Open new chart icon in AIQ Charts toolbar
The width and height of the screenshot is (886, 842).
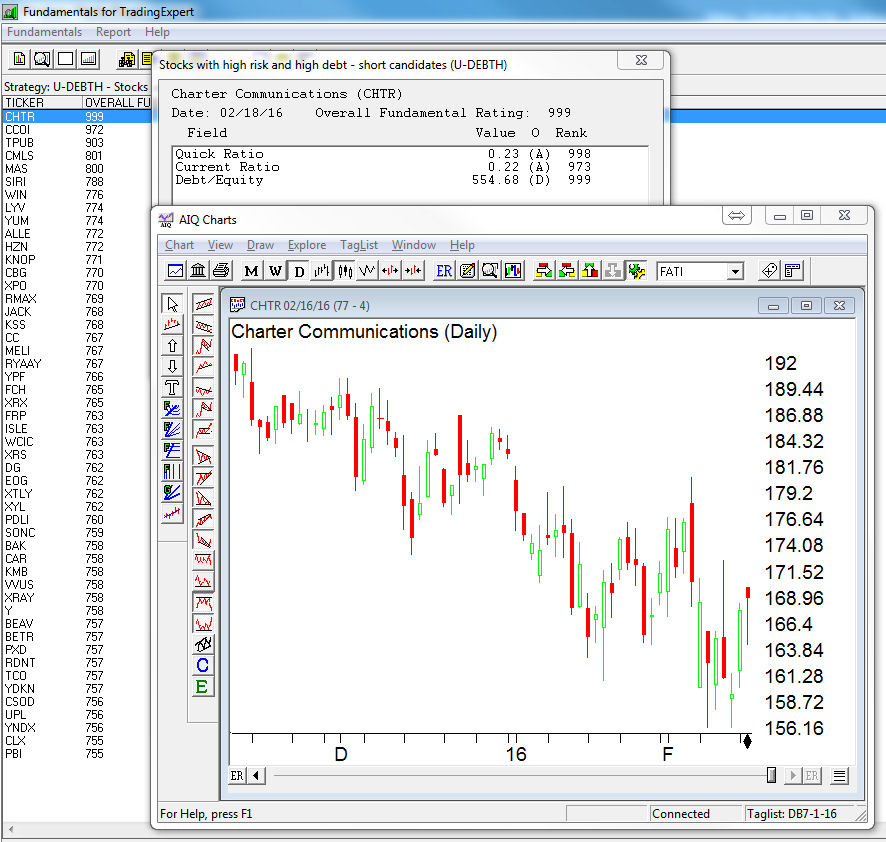(x=175, y=271)
